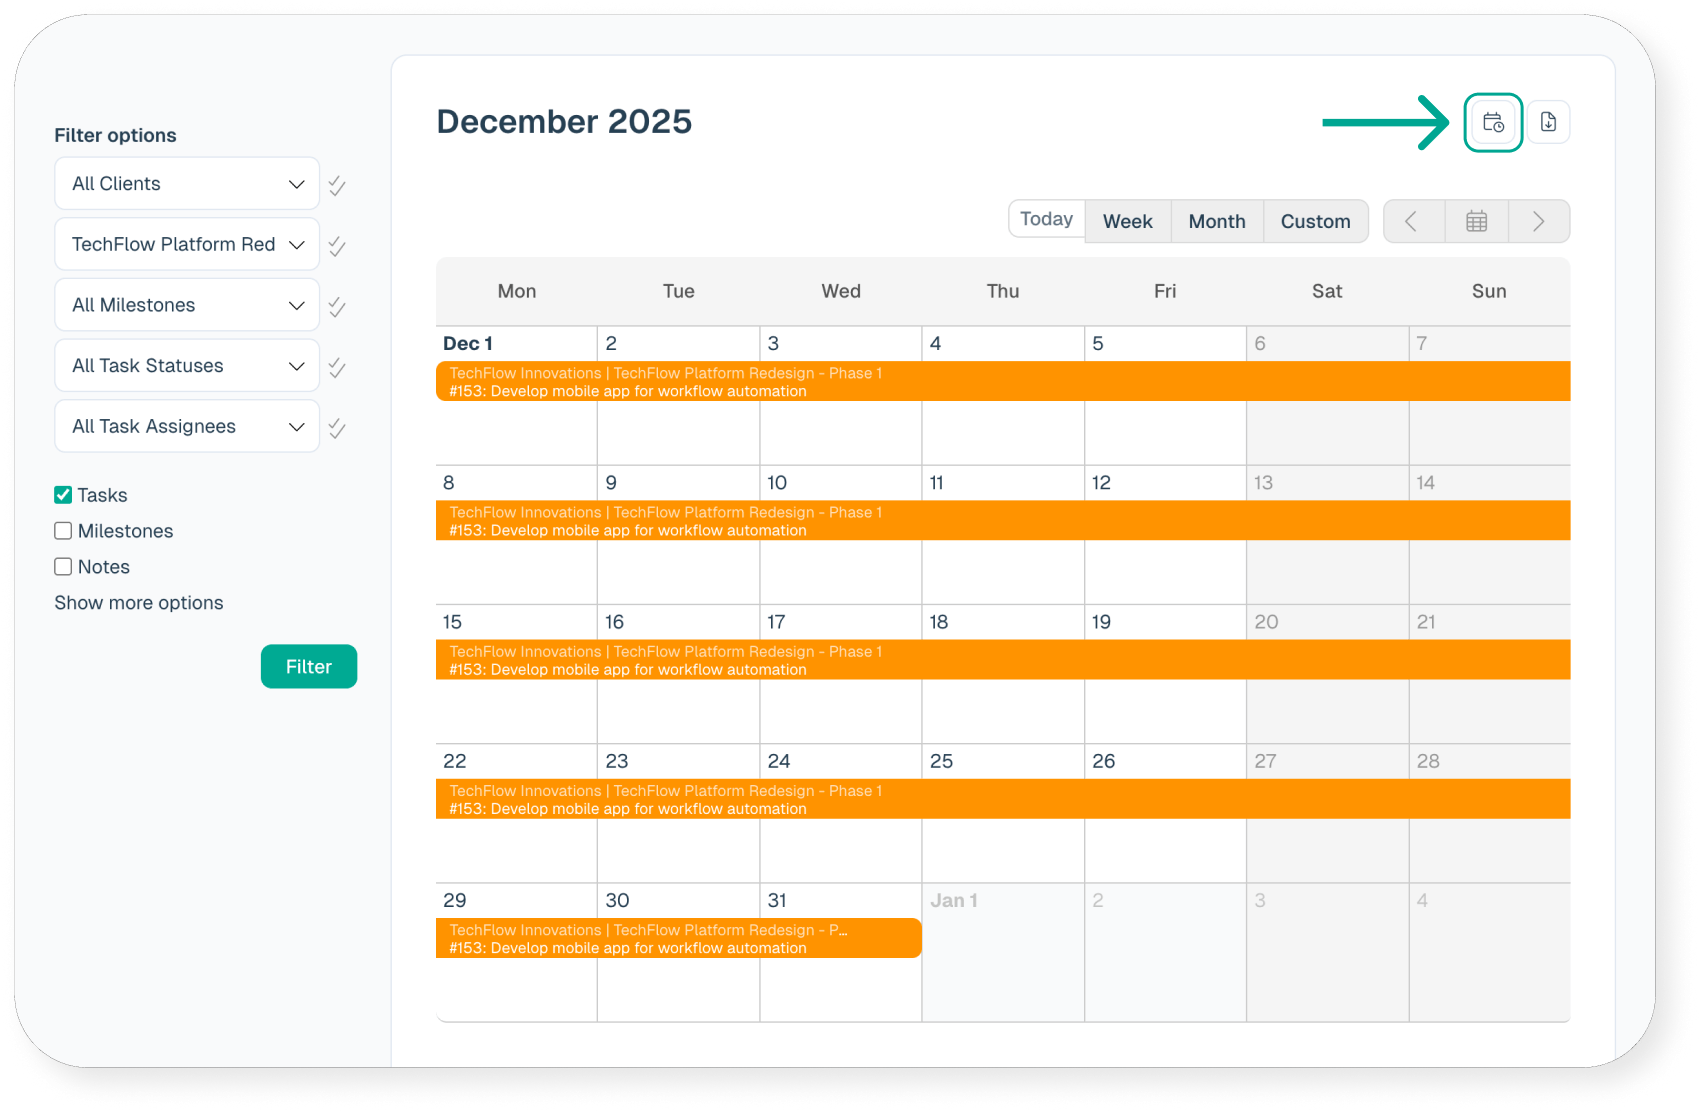This screenshot has width=1700, height=1112.
Task: Click the calendar sync icon with clock
Action: click(1493, 123)
